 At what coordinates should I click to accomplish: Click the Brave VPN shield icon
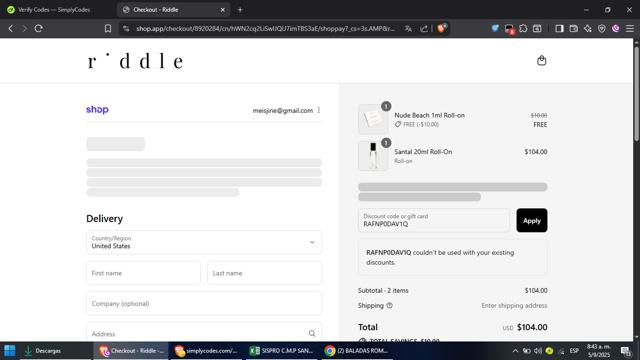602,28
